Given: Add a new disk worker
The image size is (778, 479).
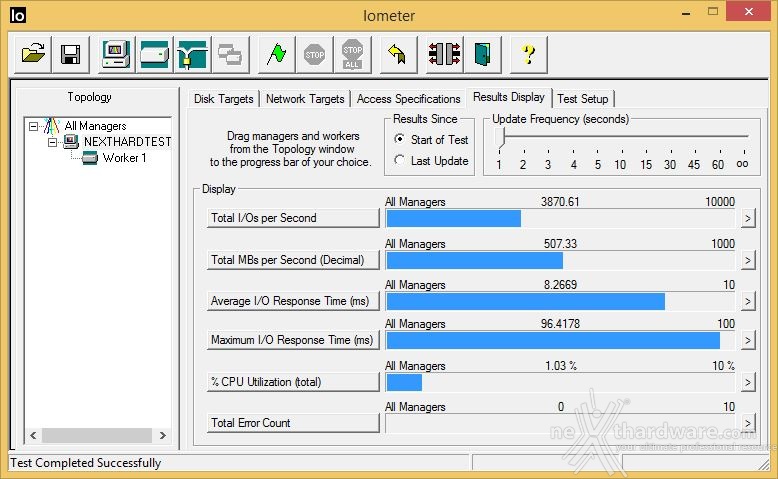Looking at the screenshot, I should (x=154, y=54).
